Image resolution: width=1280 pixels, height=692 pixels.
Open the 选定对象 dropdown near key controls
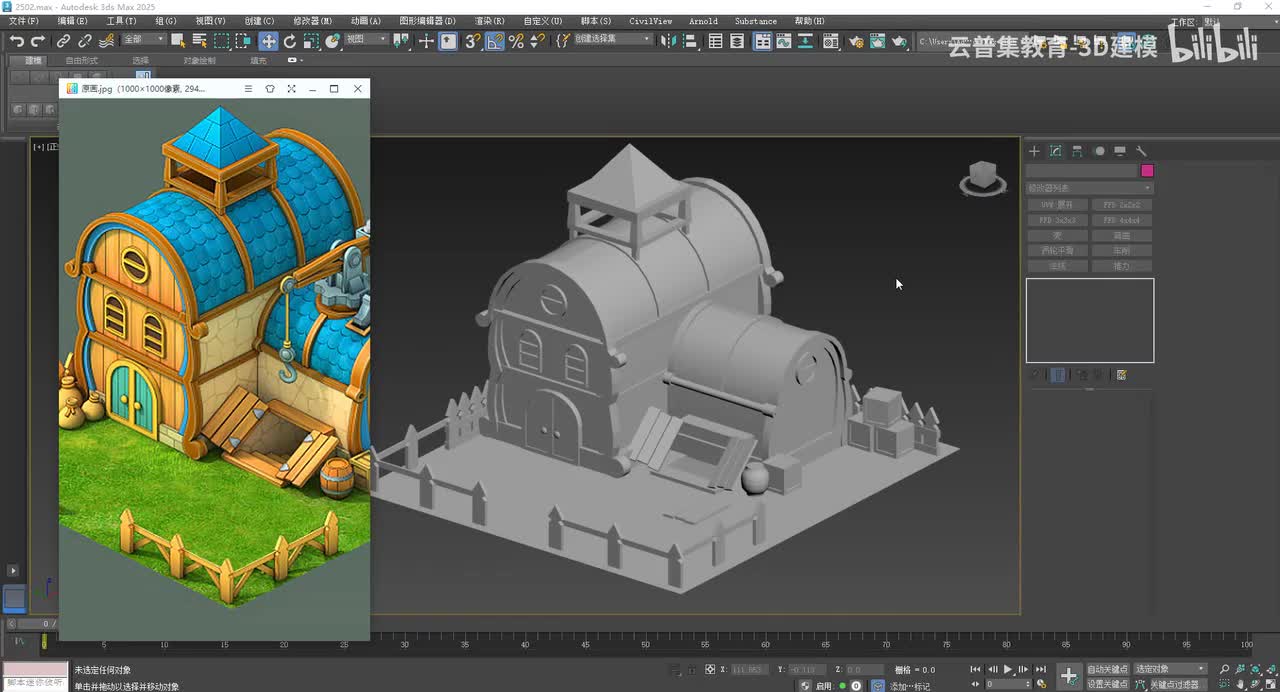[1171, 669]
